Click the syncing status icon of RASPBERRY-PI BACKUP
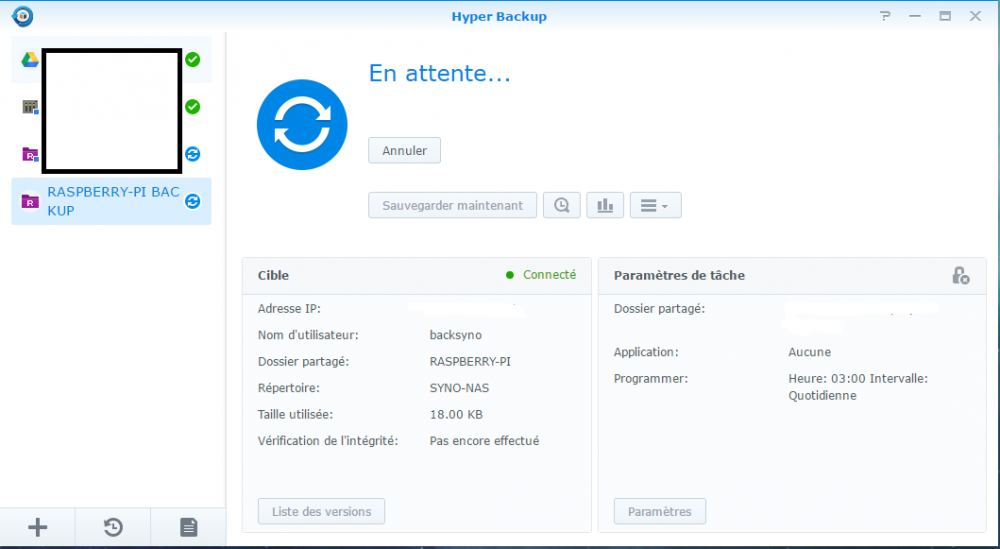Screen dimensions: 1000x549 [x=193, y=201]
